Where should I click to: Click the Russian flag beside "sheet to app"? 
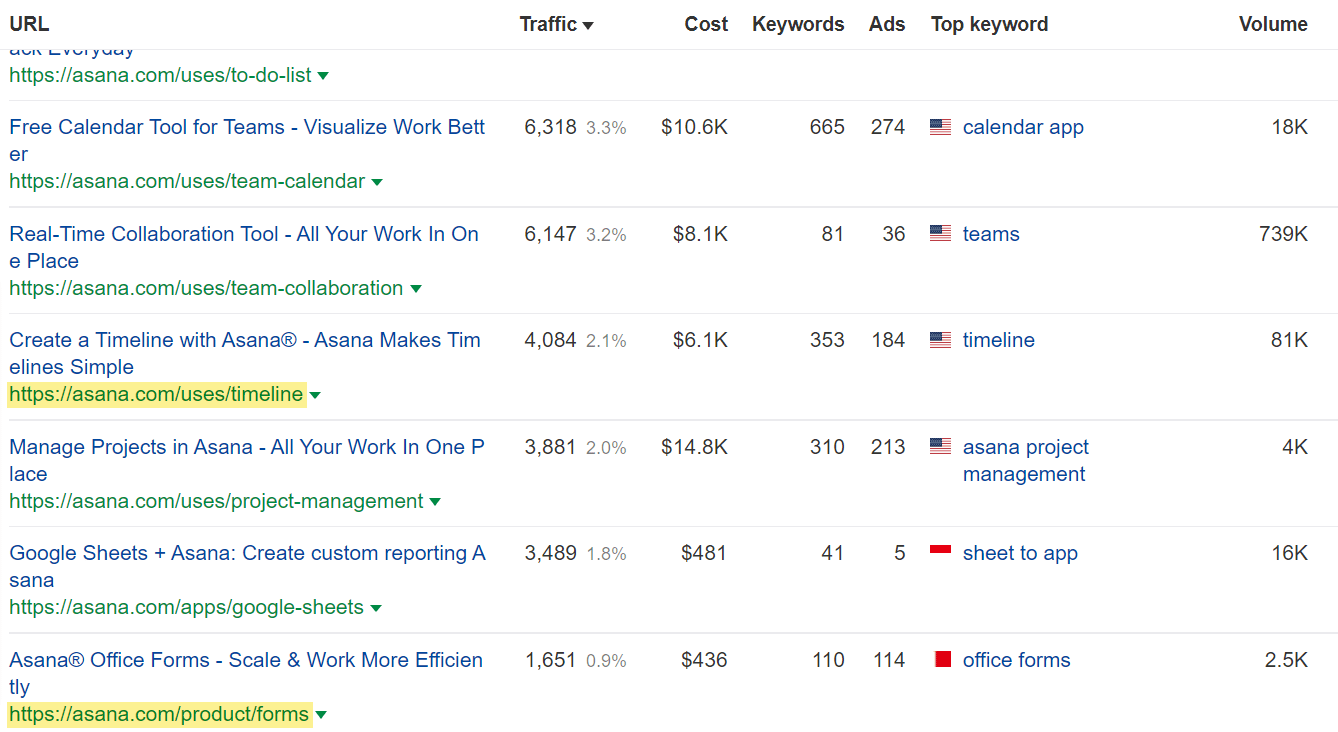coord(940,553)
